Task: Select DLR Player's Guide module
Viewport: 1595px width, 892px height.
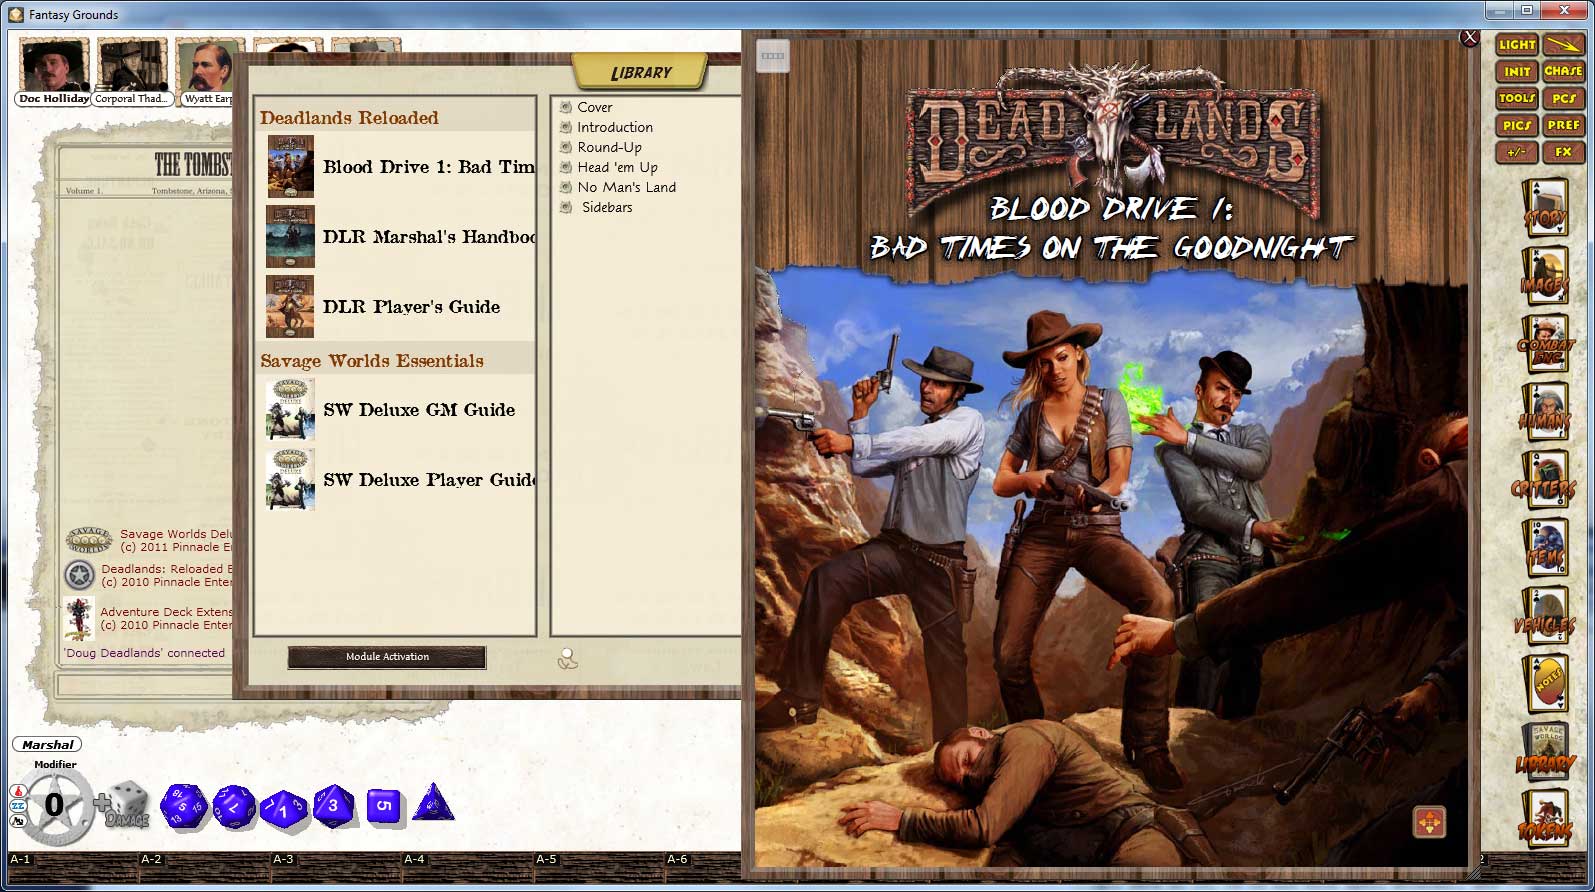Action: (x=410, y=307)
